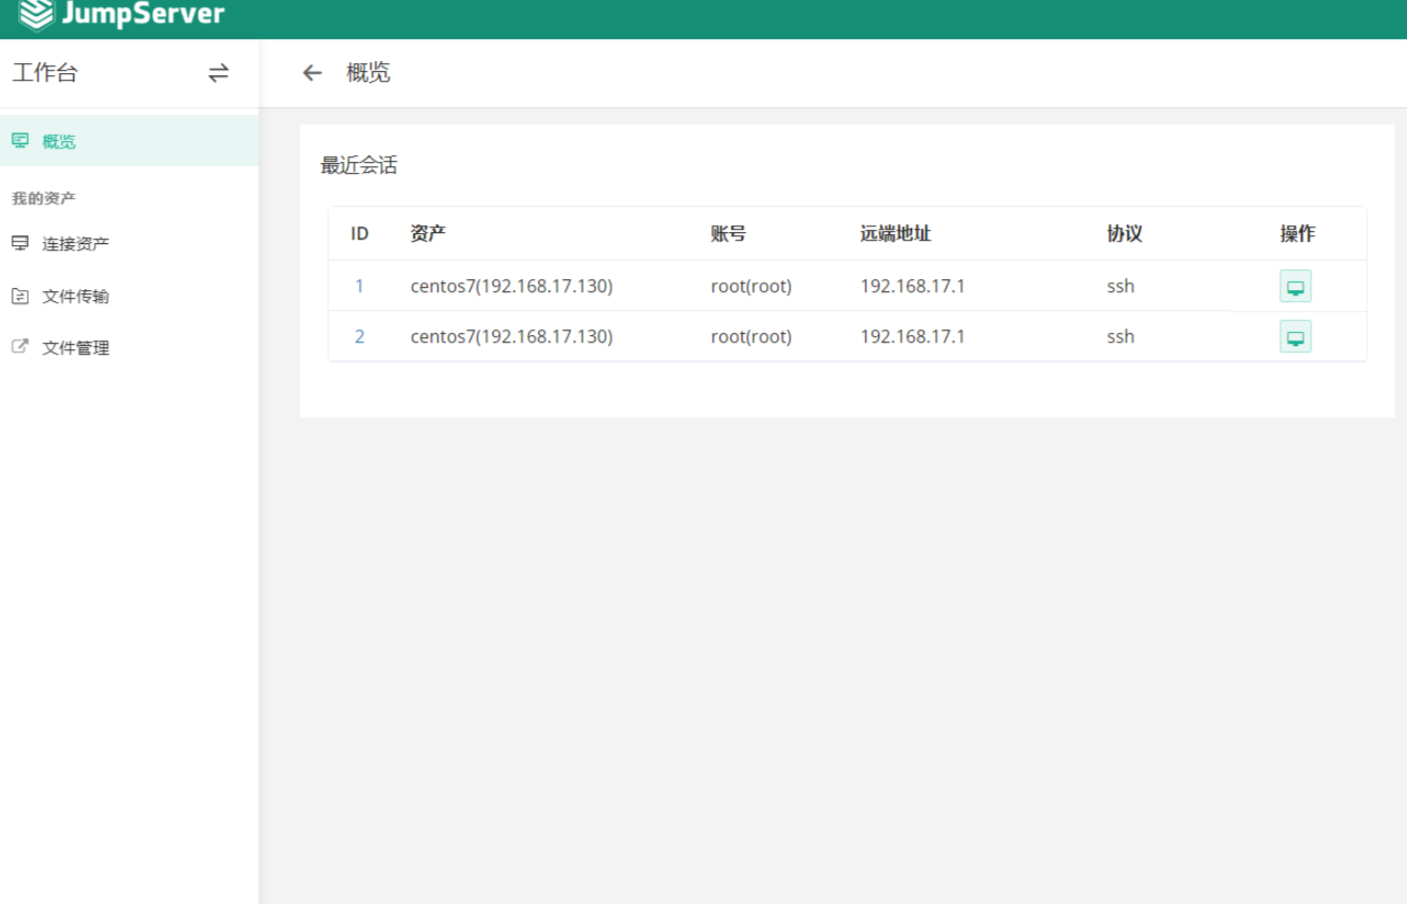This screenshot has height=904, width=1407.
Task: Click the 文件传输 folder transfer icon
Action: [x=18, y=296]
